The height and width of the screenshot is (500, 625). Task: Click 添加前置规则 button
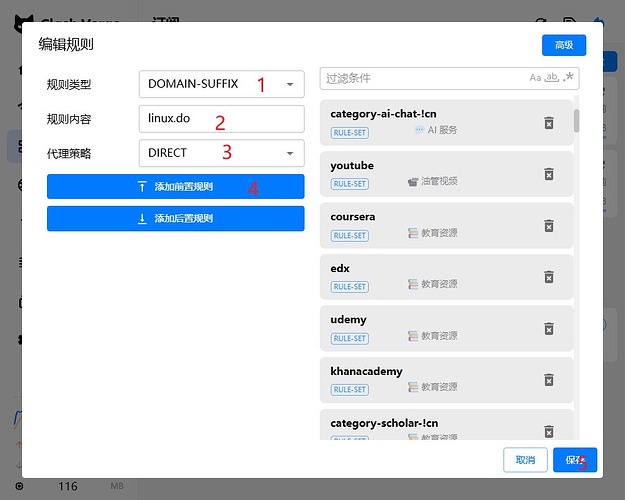pos(176,187)
